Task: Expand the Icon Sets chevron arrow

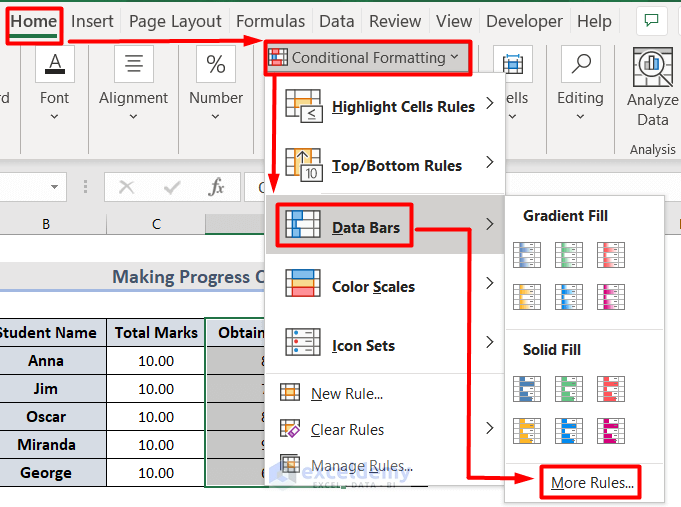Action: coord(490,342)
